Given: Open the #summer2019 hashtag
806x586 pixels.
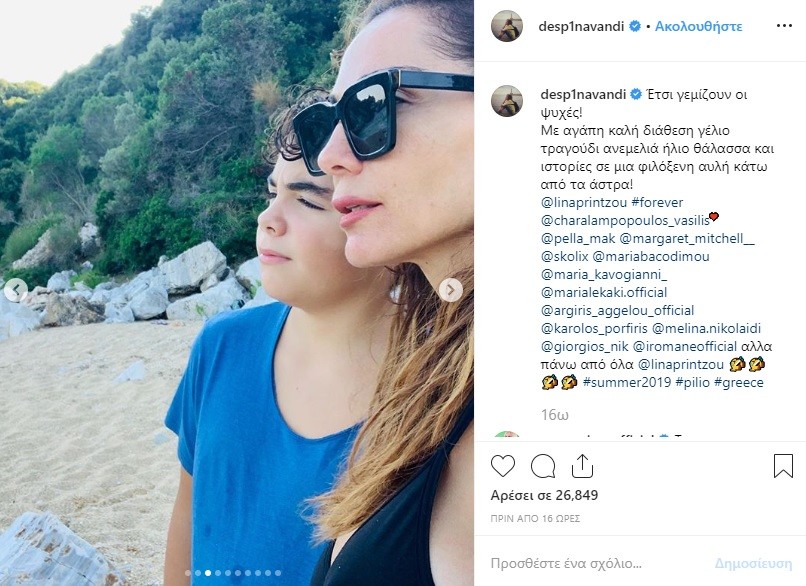Looking at the screenshot, I should [619, 383].
